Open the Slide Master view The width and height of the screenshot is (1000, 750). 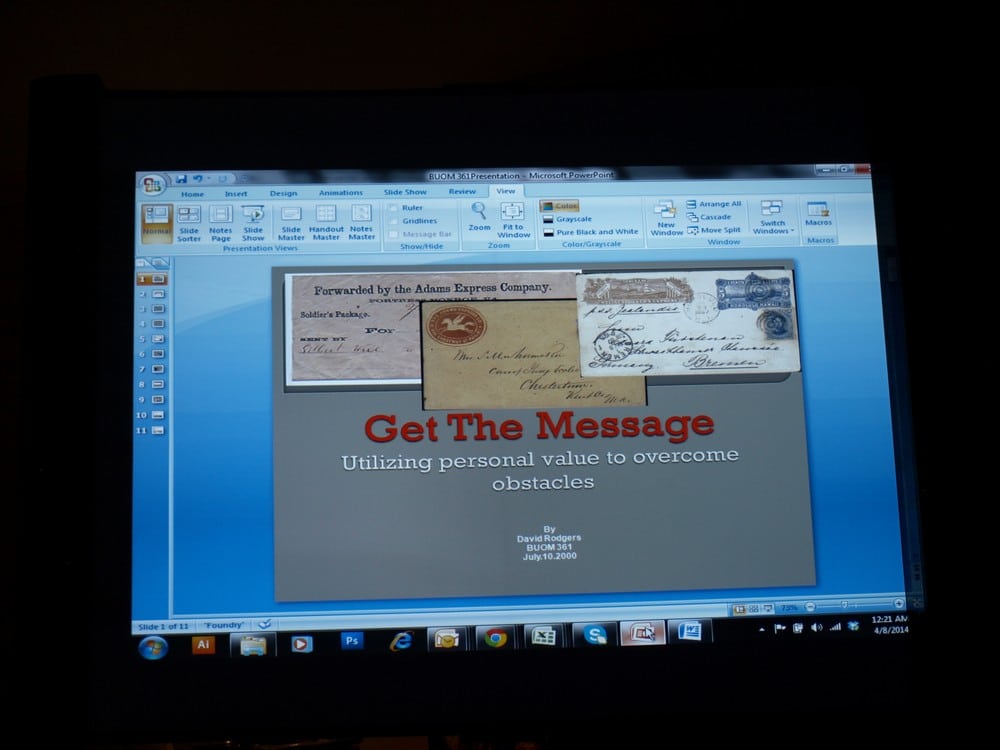tap(291, 223)
